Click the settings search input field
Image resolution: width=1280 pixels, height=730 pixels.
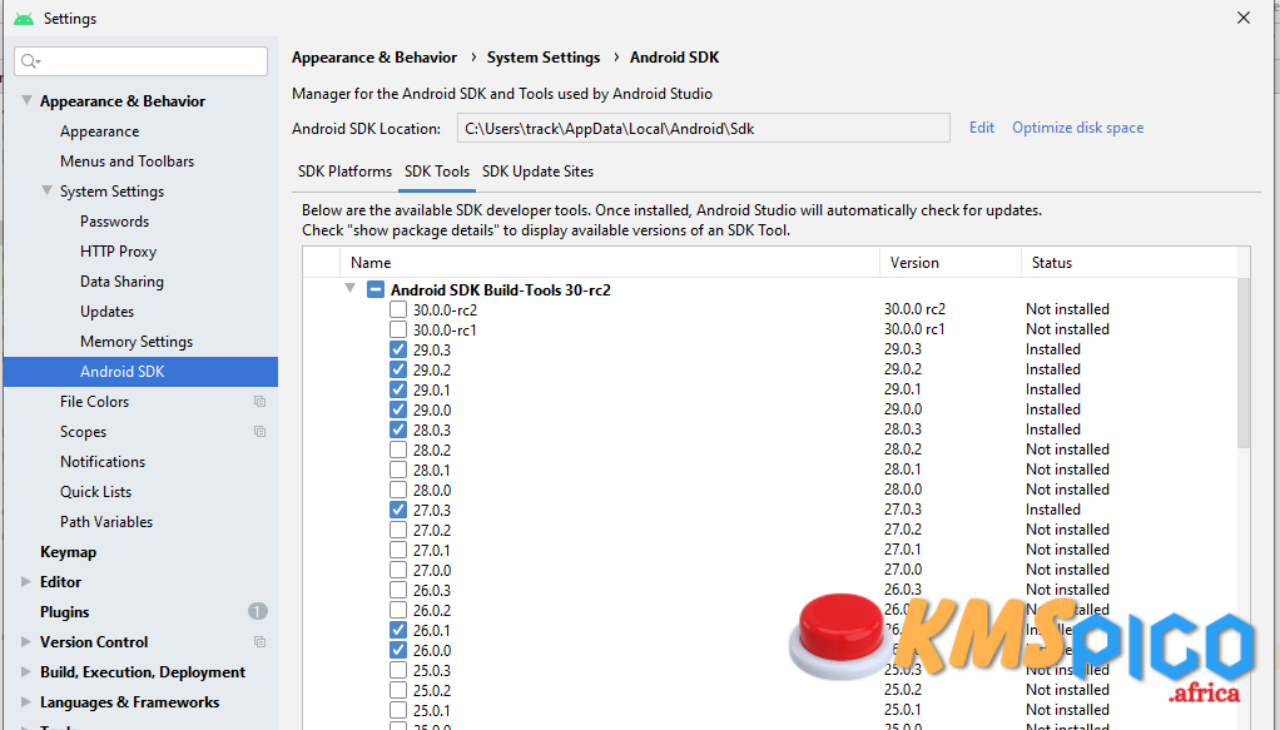click(x=141, y=61)
